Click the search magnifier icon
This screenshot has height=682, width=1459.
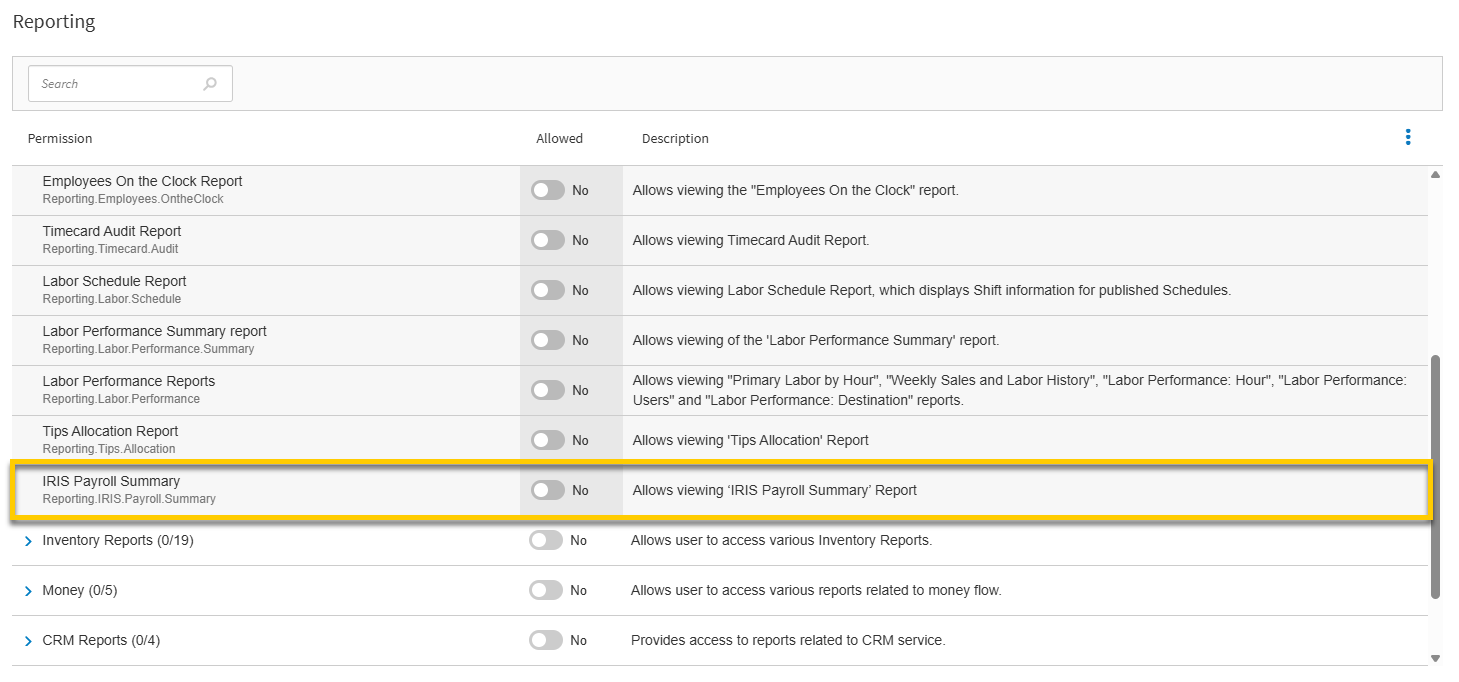210,83
